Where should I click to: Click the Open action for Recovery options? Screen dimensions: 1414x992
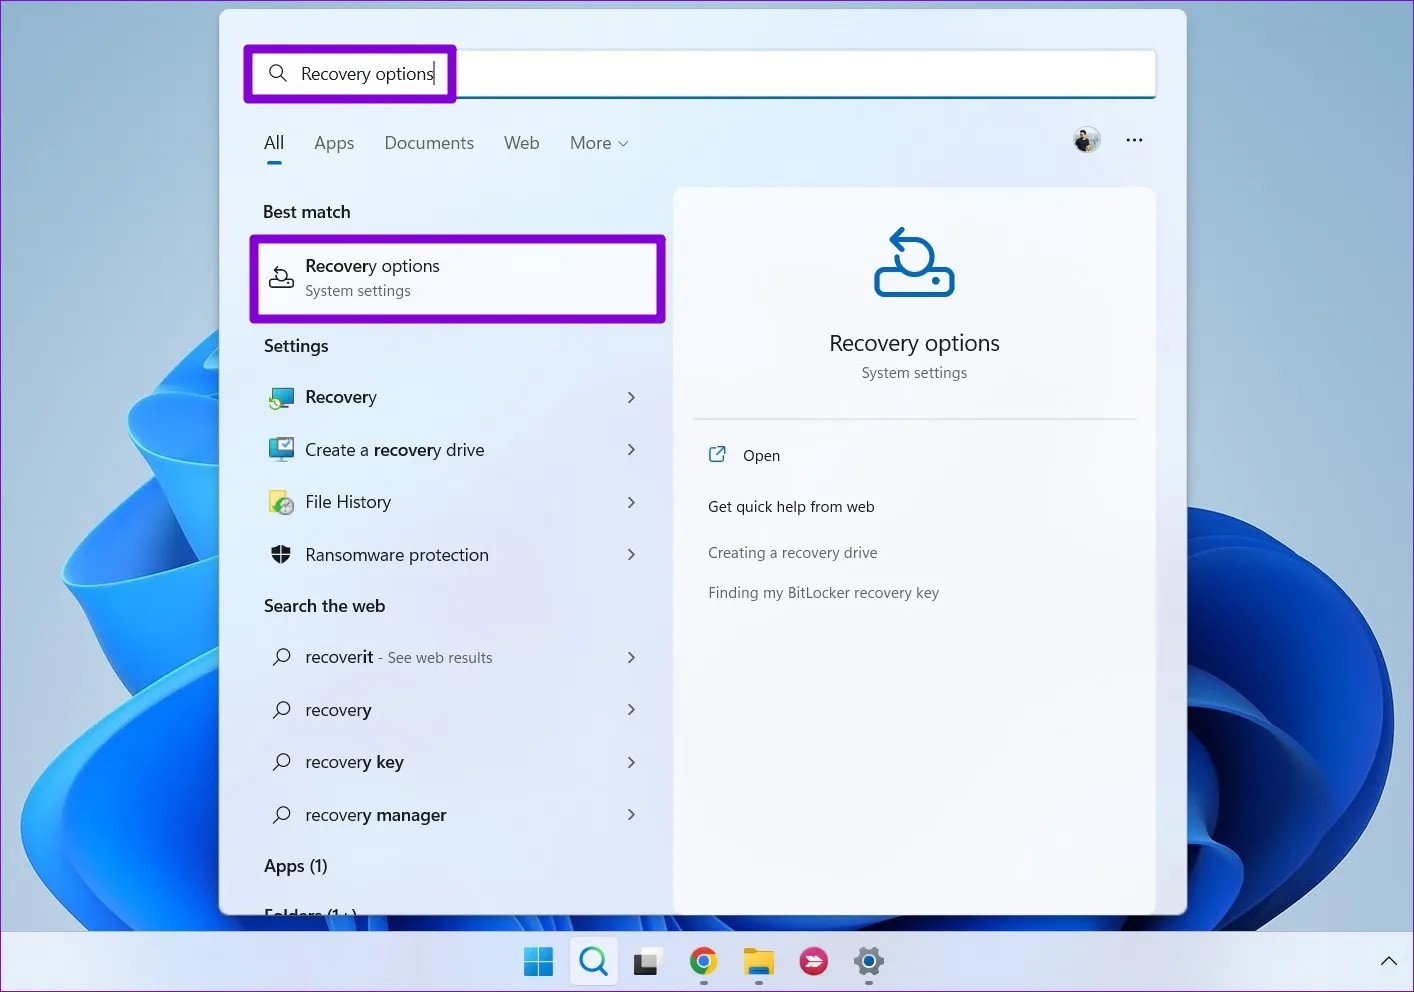coord(761,455)
